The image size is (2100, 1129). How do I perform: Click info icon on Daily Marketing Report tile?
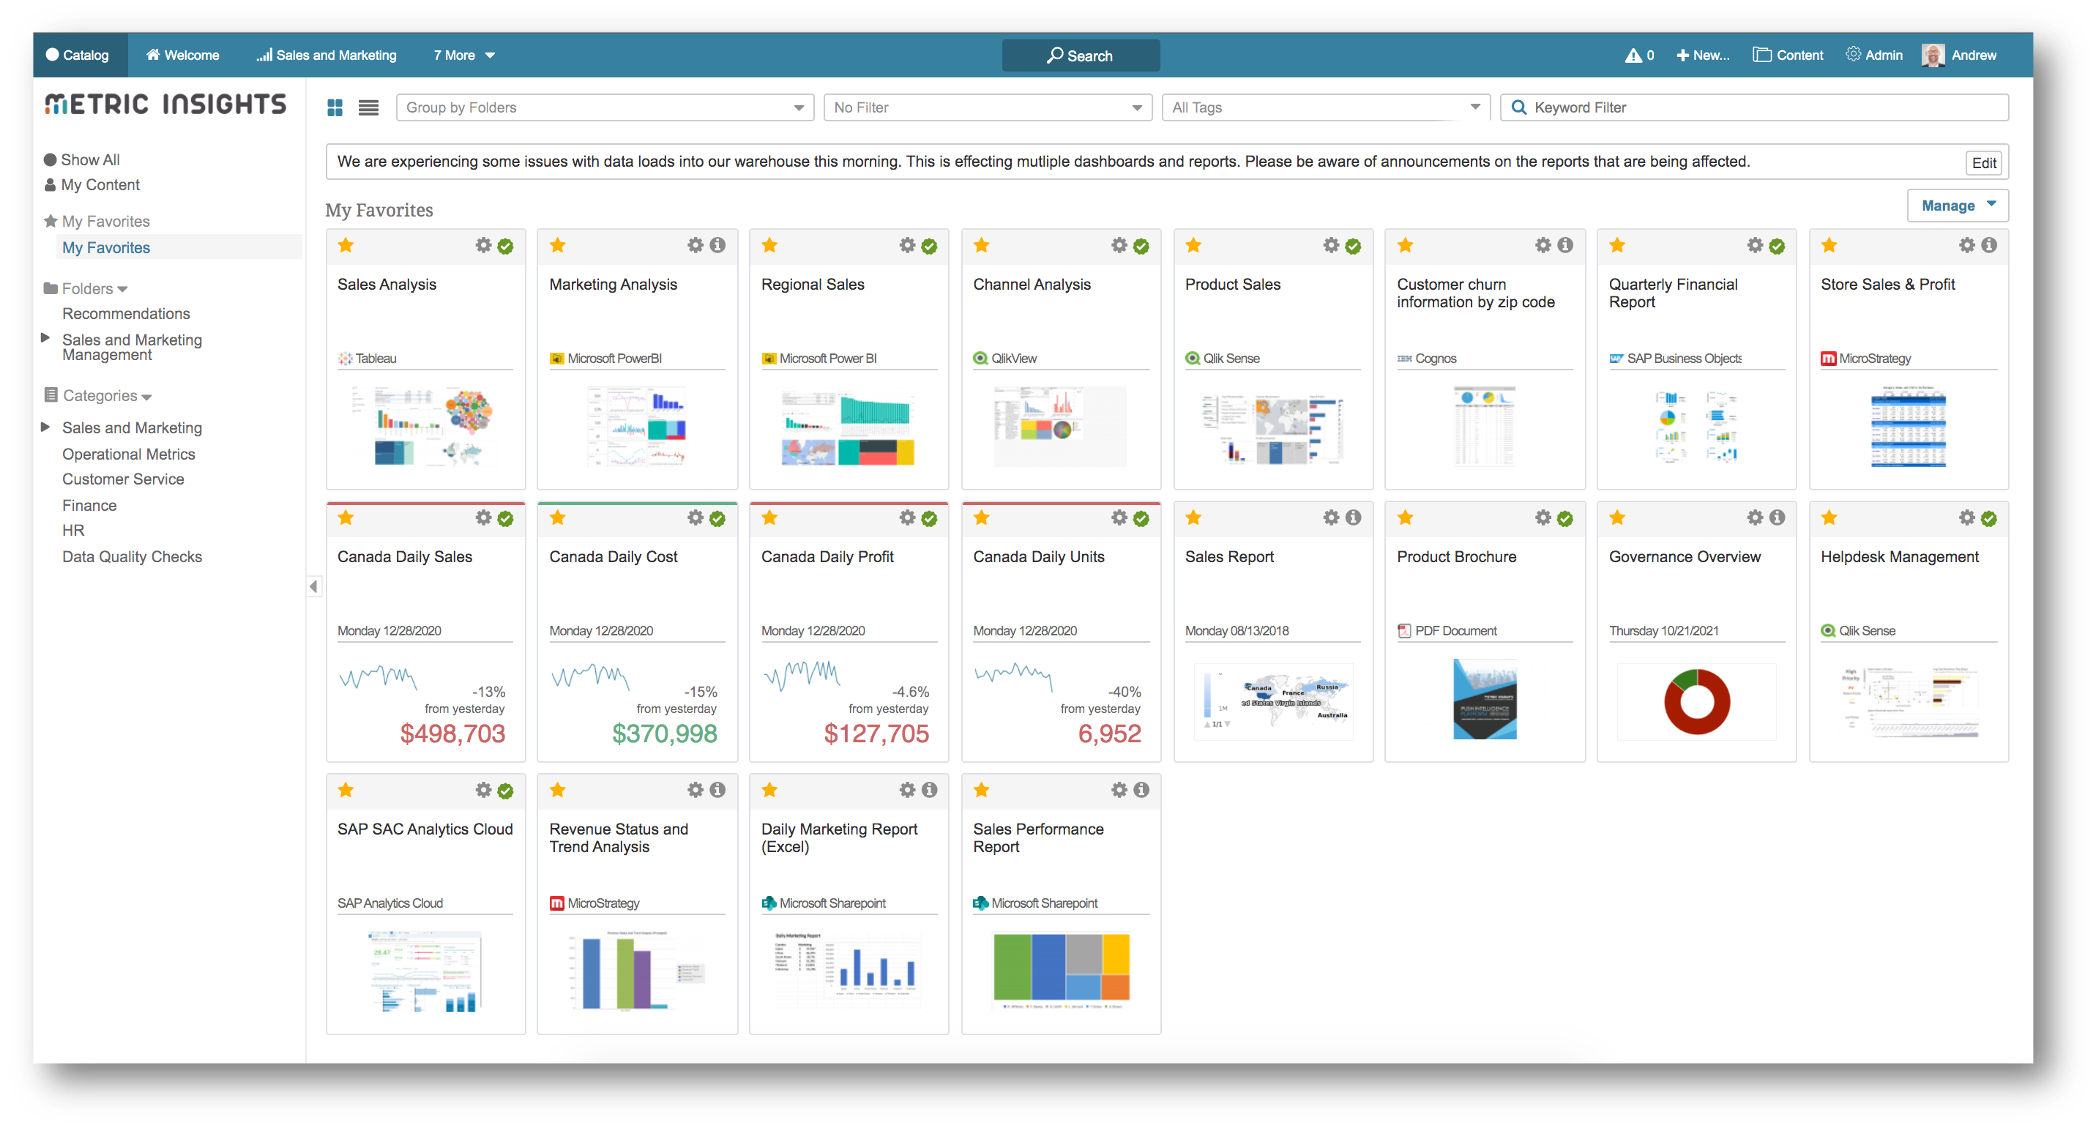pos(930,790)
